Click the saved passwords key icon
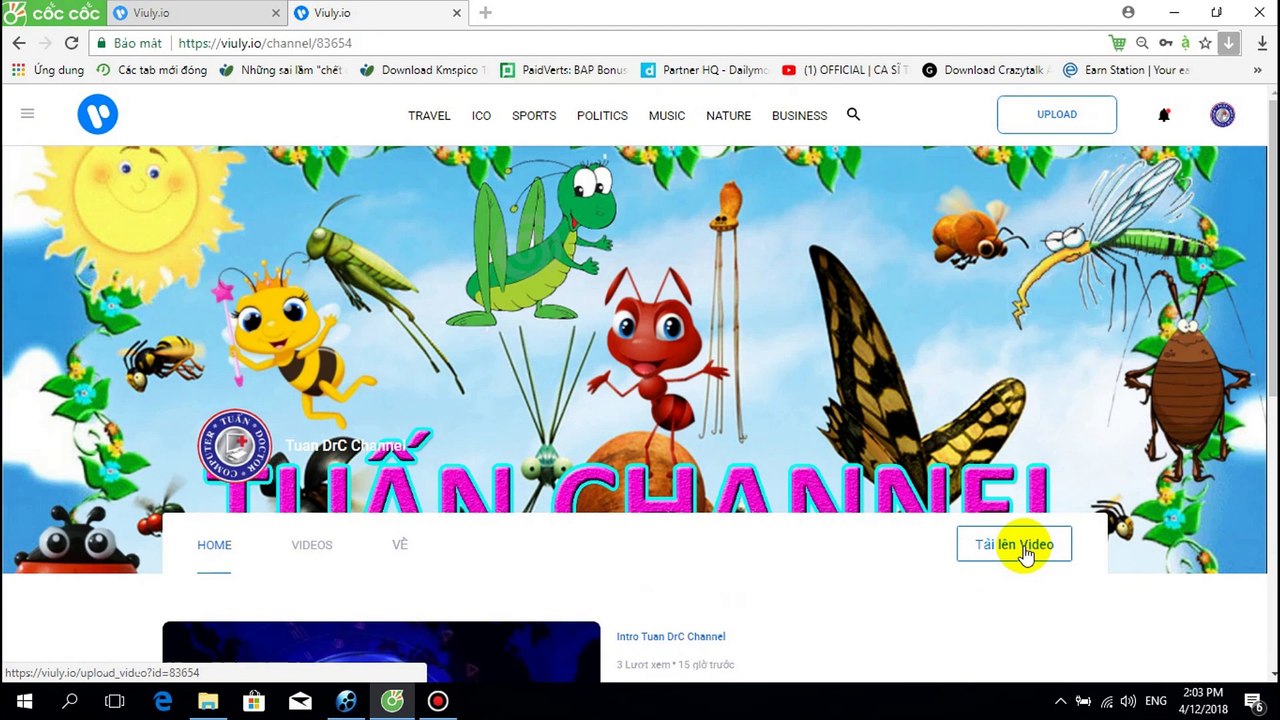This screenshot has height=720, width=1280. tap(1165, 43)
